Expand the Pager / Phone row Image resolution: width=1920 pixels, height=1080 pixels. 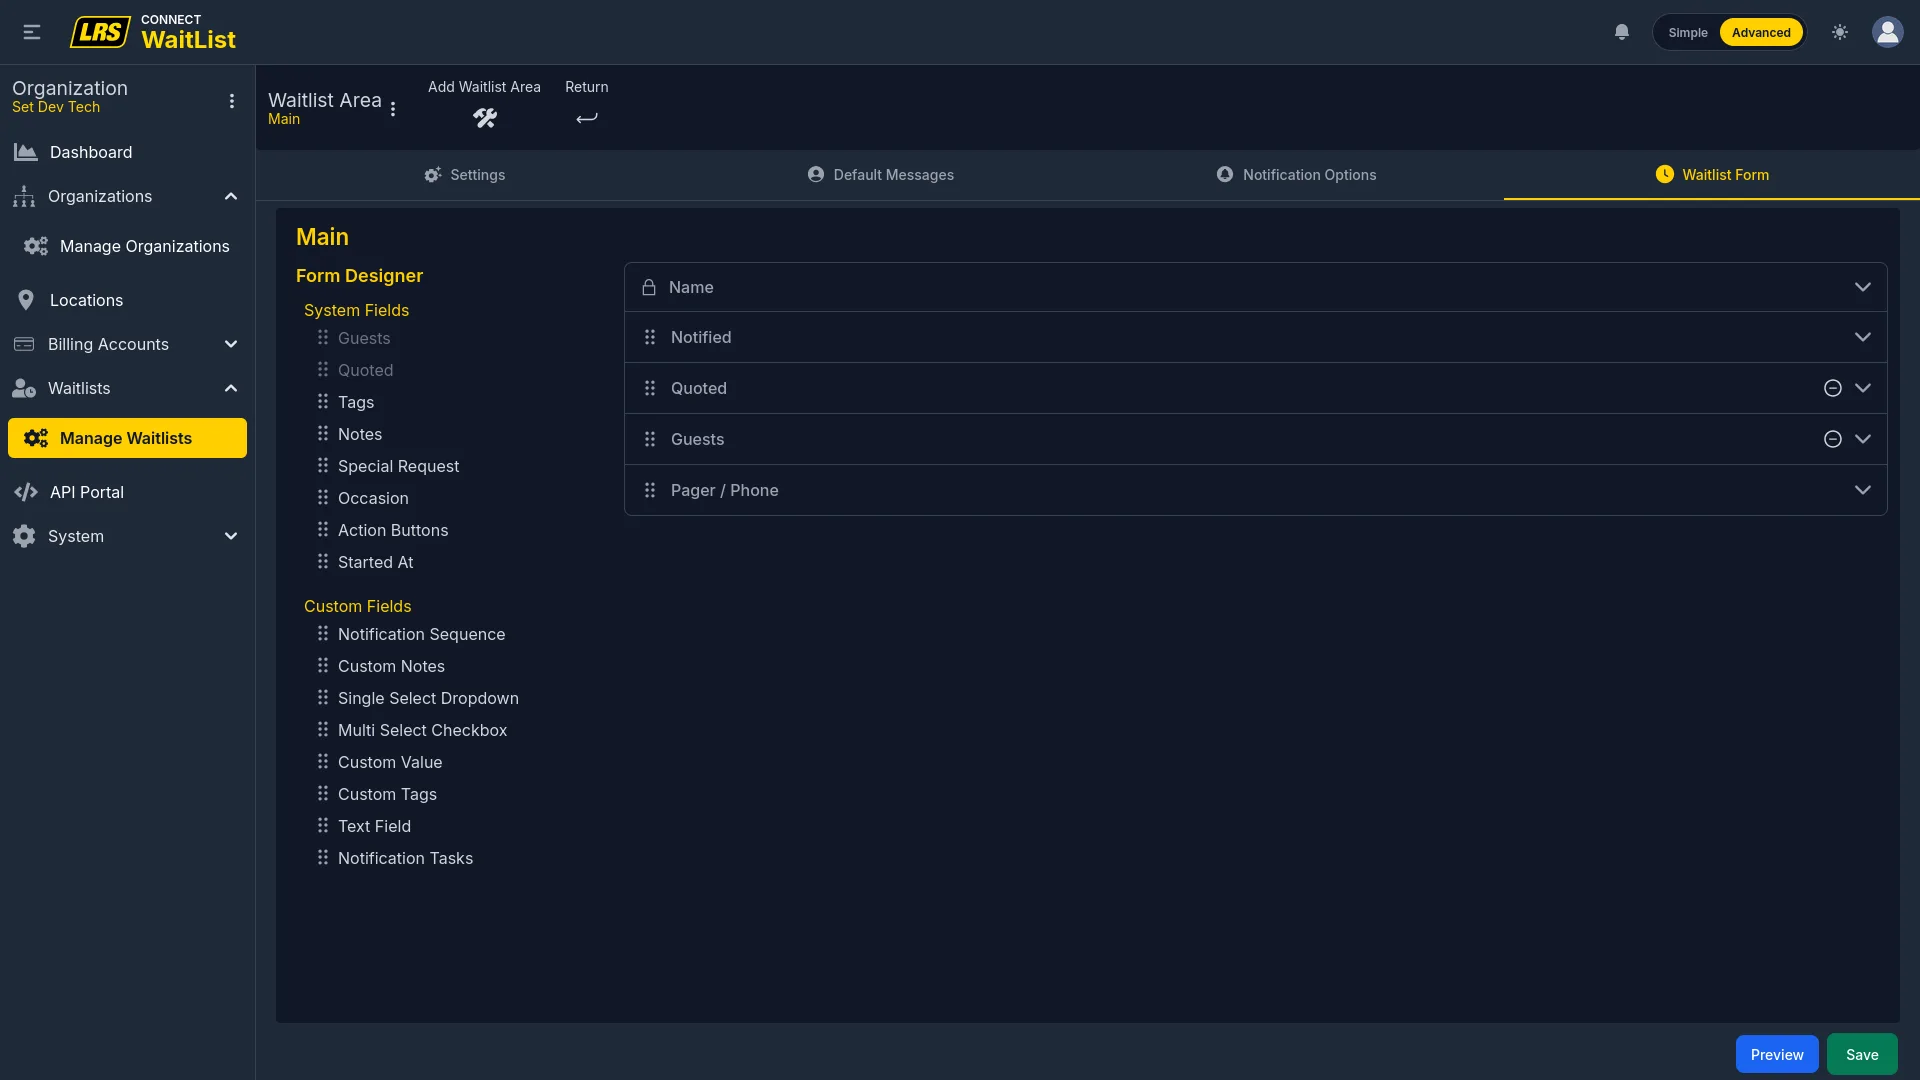pos(1863,490)
